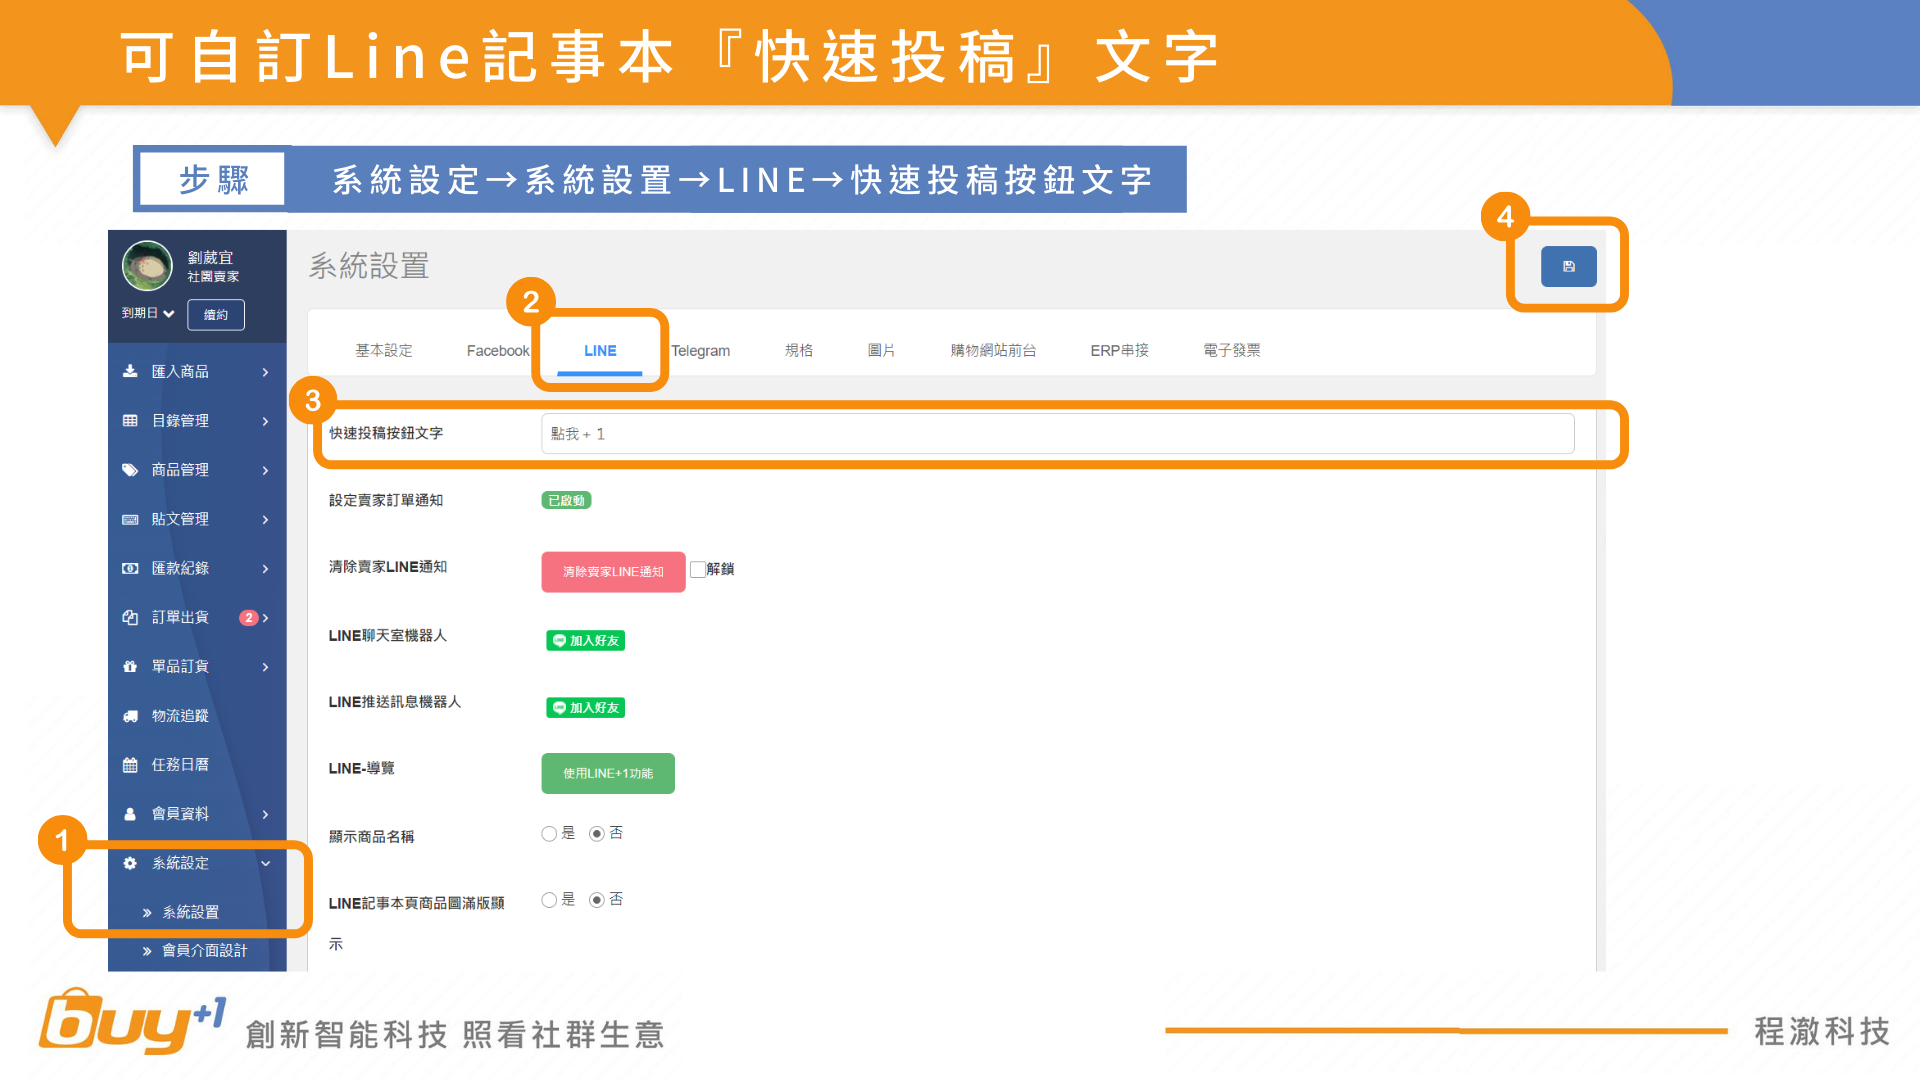Select 是 for 顯示商品名稱
The image size is (1920, 1080).
[549, 834]
